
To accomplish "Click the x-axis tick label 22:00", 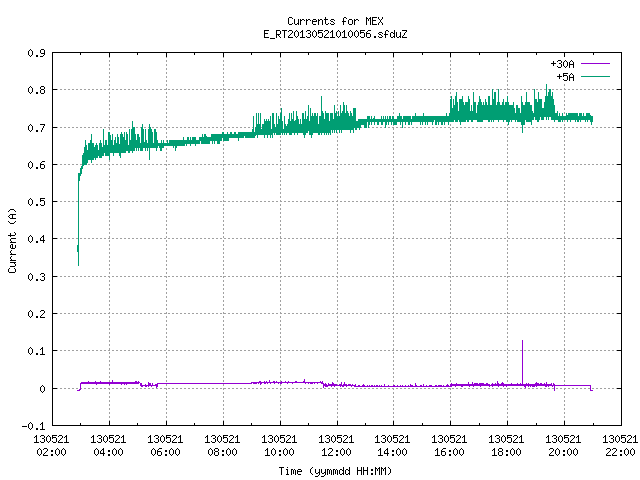I will [x=620, y=452].
